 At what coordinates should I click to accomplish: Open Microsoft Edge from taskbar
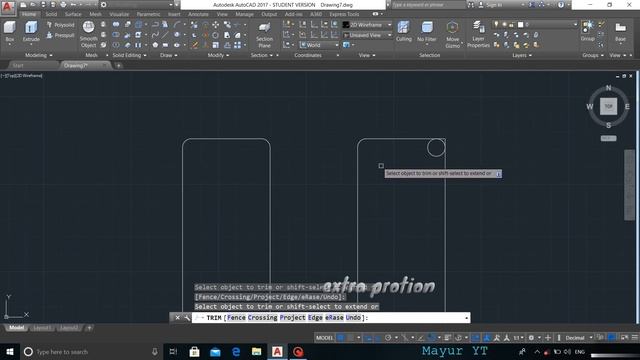(x=236, y=351)
